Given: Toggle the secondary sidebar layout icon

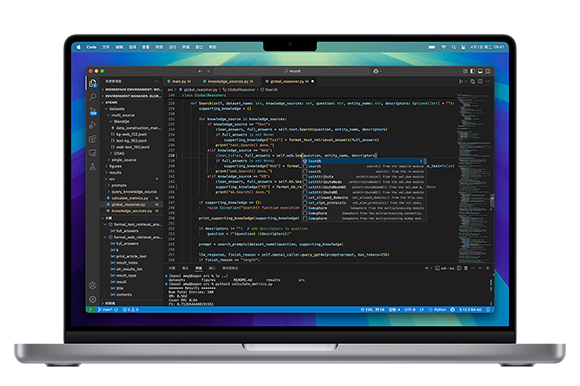Looking at the screenshot, I should 488,71.
